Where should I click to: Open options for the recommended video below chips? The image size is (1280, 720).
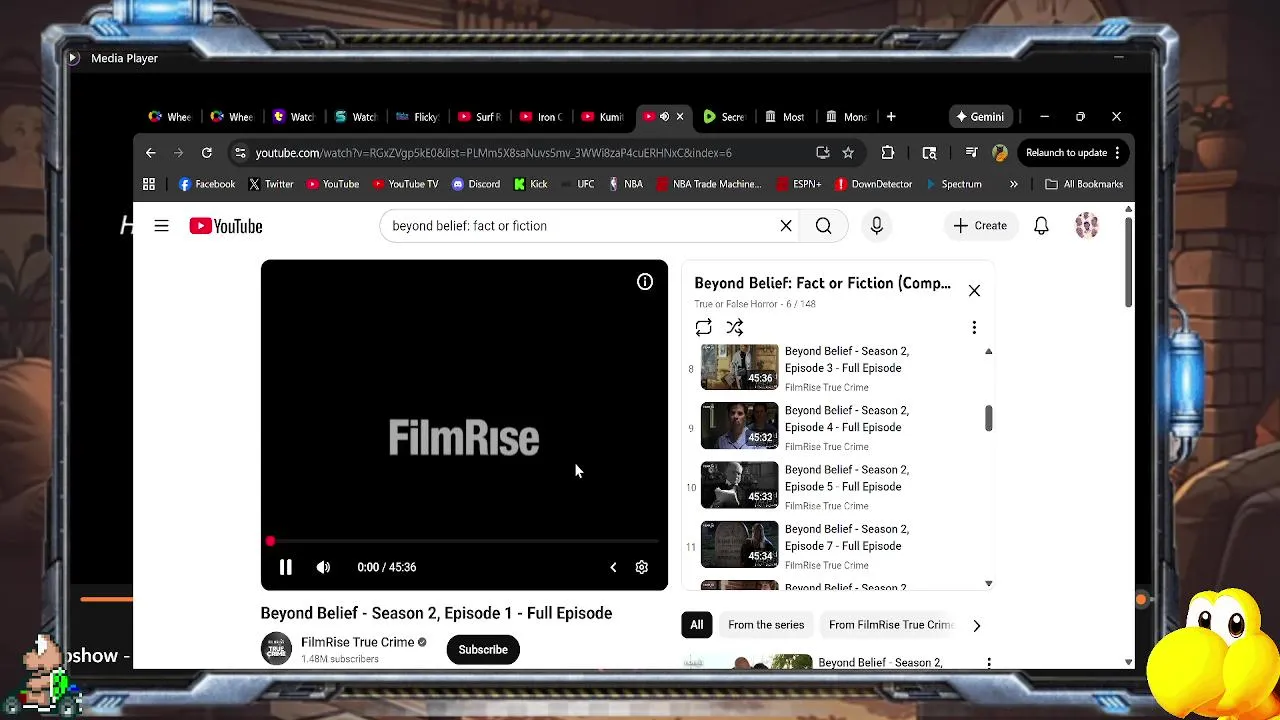coord(989,663)
